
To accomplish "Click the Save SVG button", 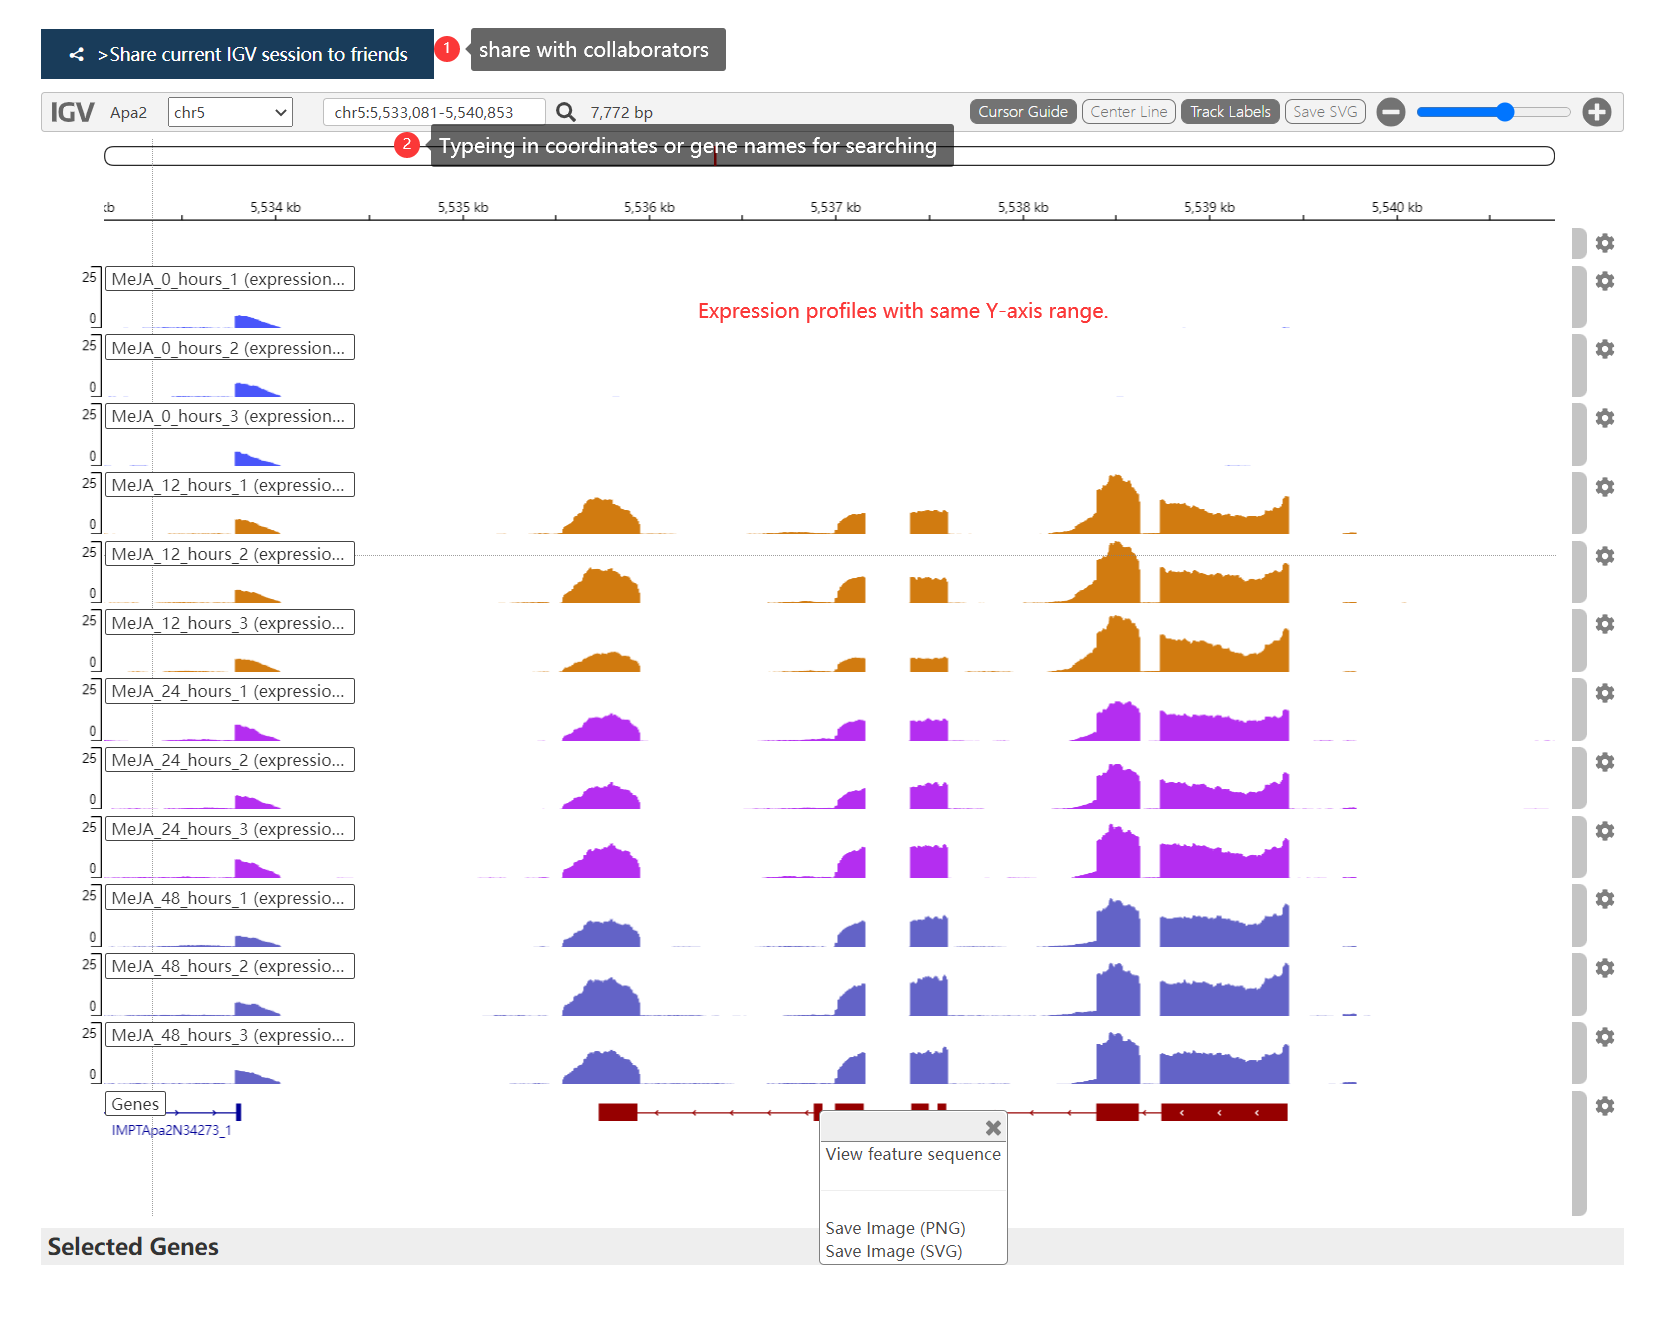I will pos(1325,112).
